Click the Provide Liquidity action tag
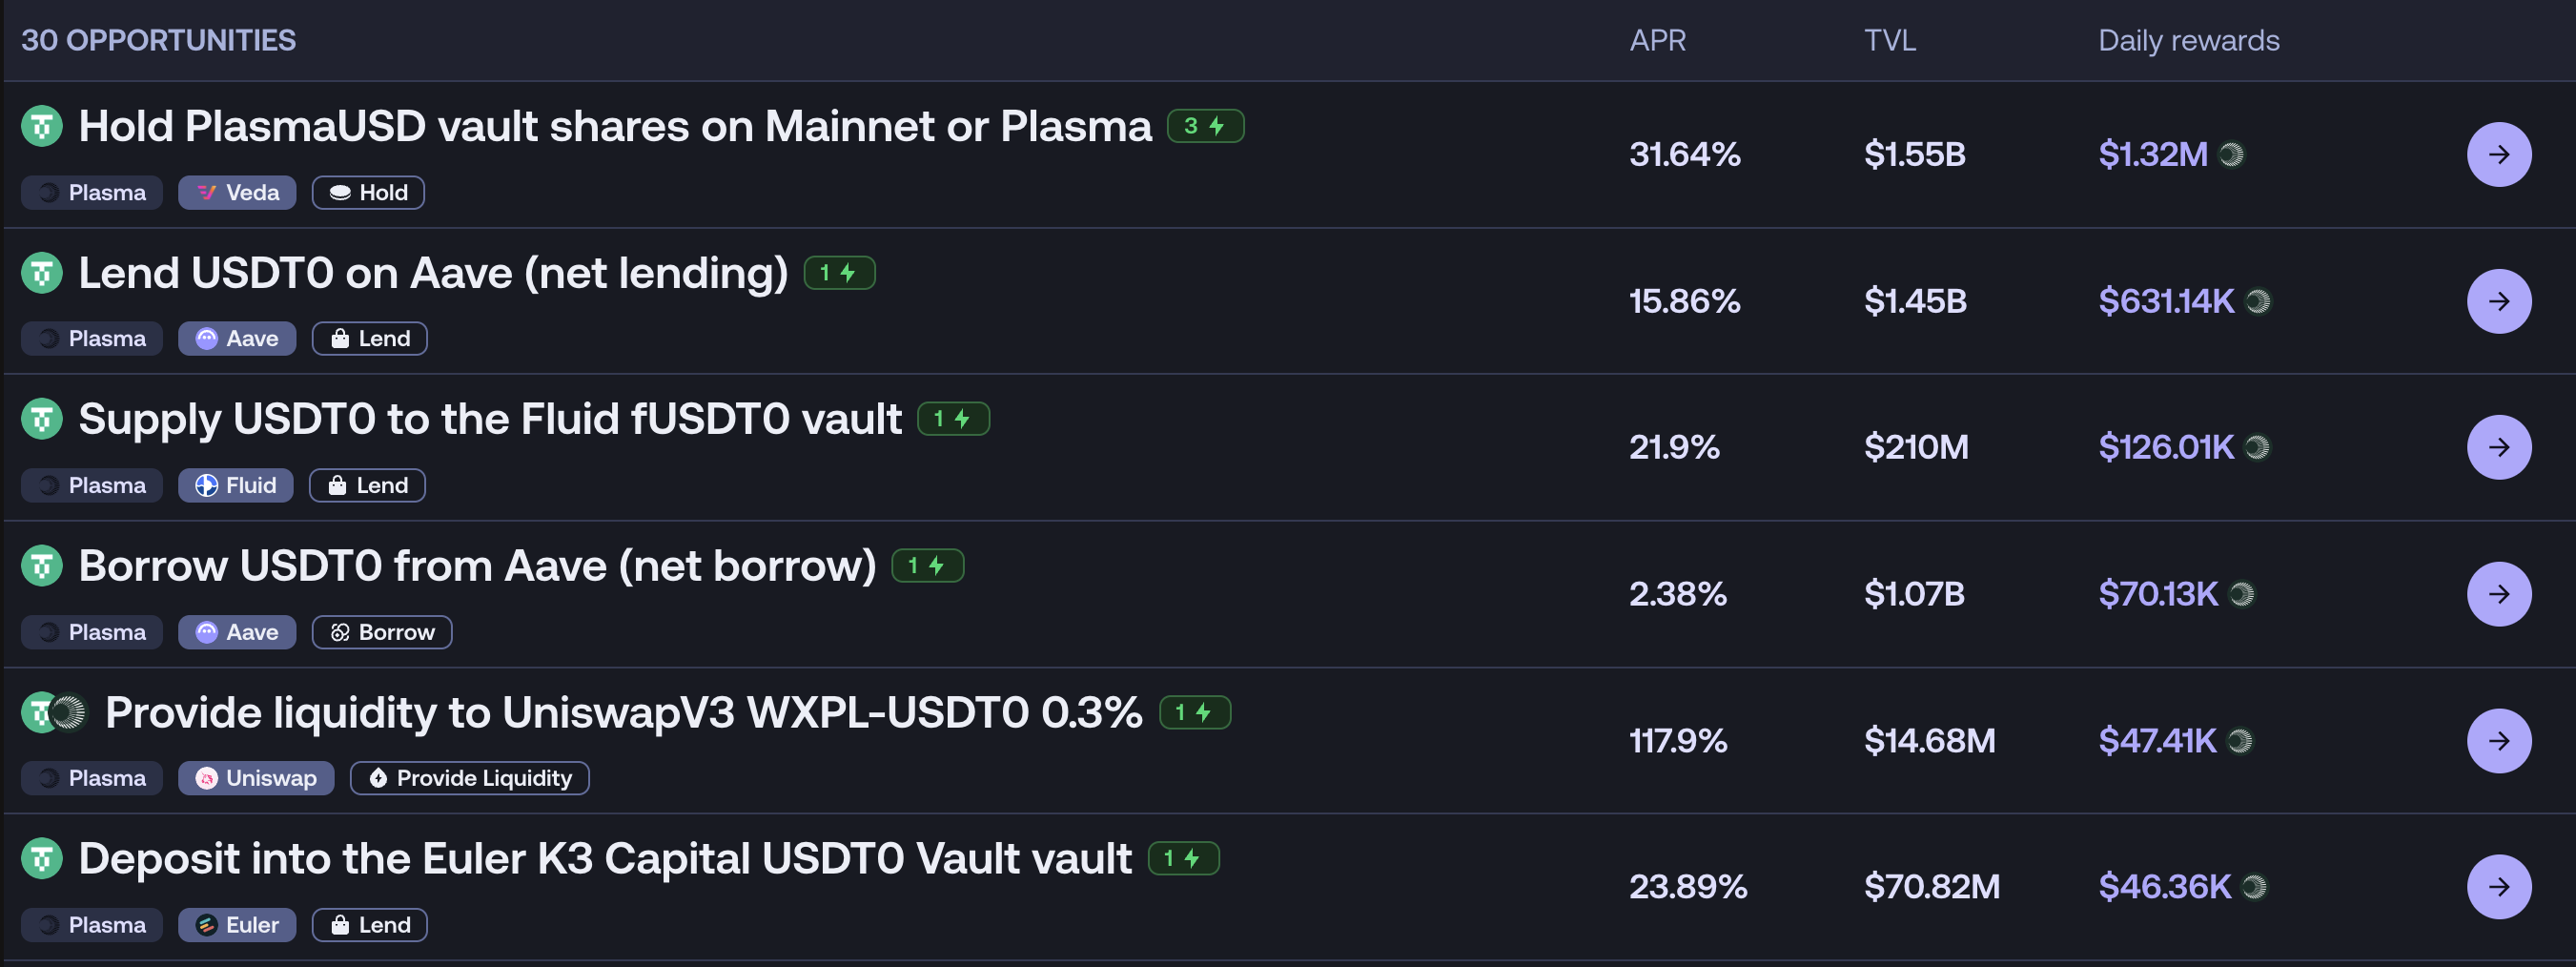The height and width of the screenshot is (967, 2576). tap(469, 778)
